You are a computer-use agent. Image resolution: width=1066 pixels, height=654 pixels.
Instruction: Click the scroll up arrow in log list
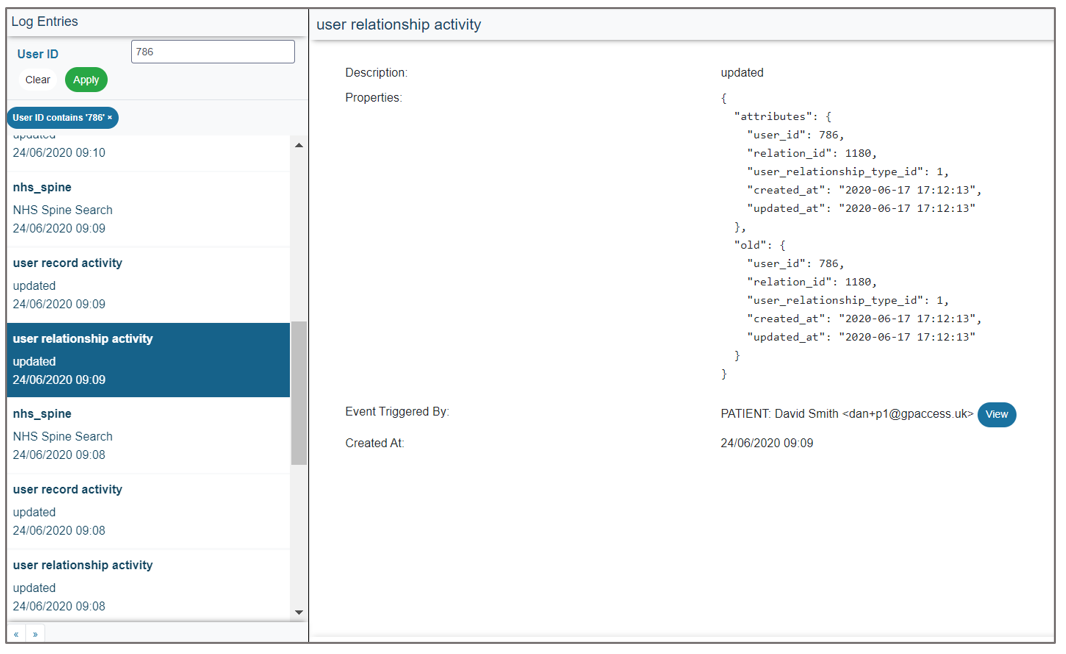[298, 145]
